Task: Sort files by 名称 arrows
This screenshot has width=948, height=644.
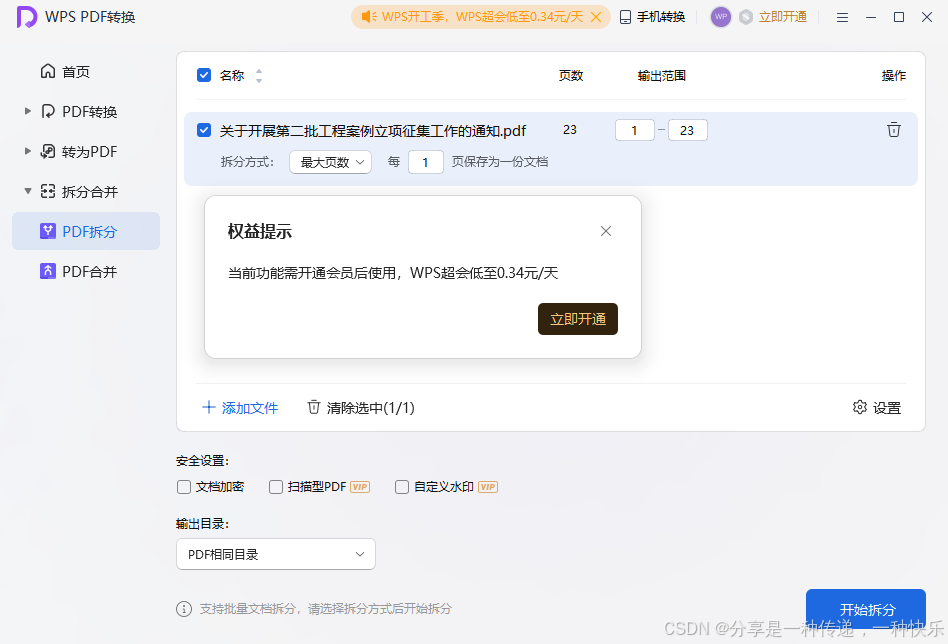Action: point(259,76)
